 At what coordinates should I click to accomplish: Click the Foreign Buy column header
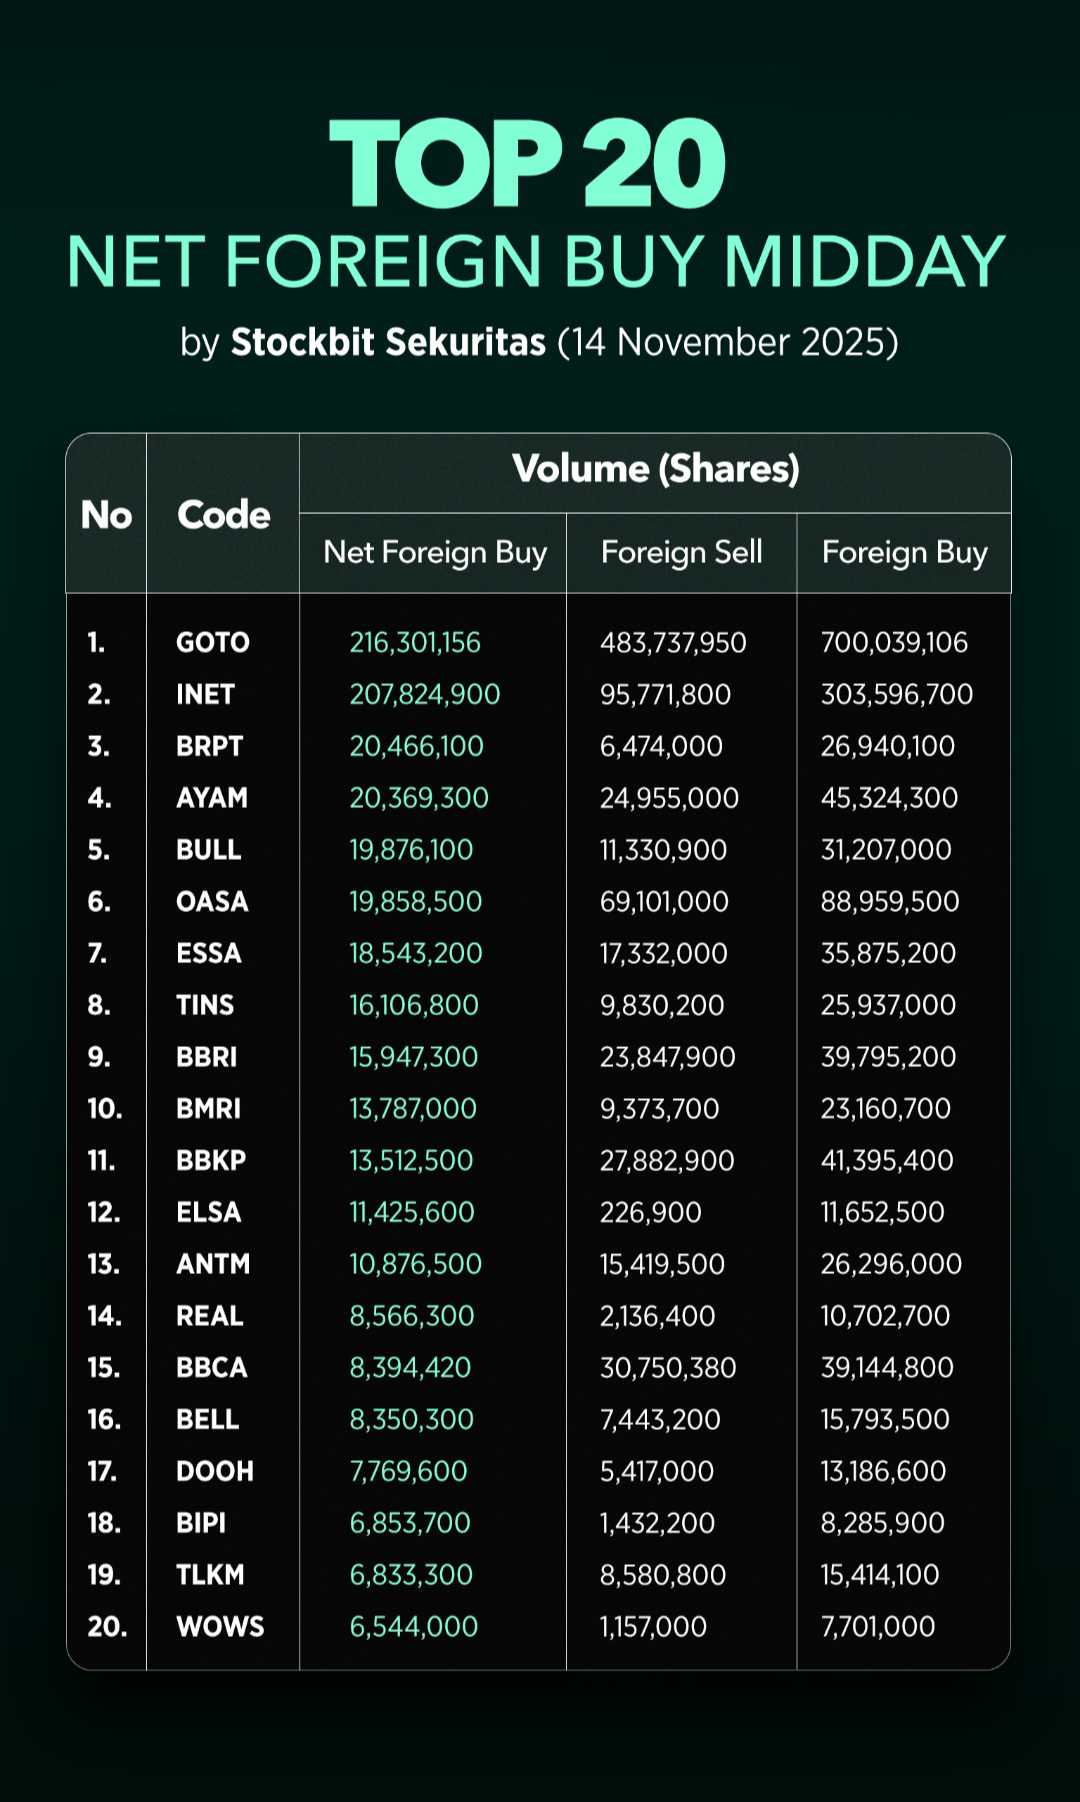(x=904, y=552)
